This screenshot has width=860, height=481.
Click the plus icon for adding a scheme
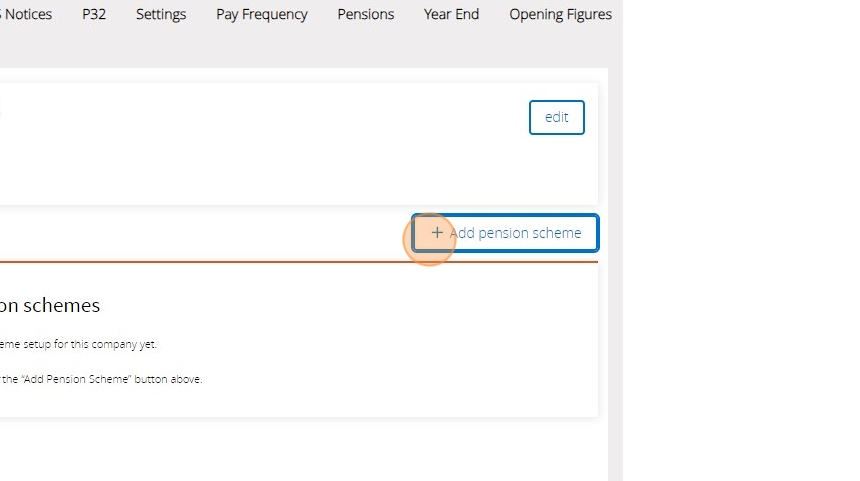pos(437,233)
